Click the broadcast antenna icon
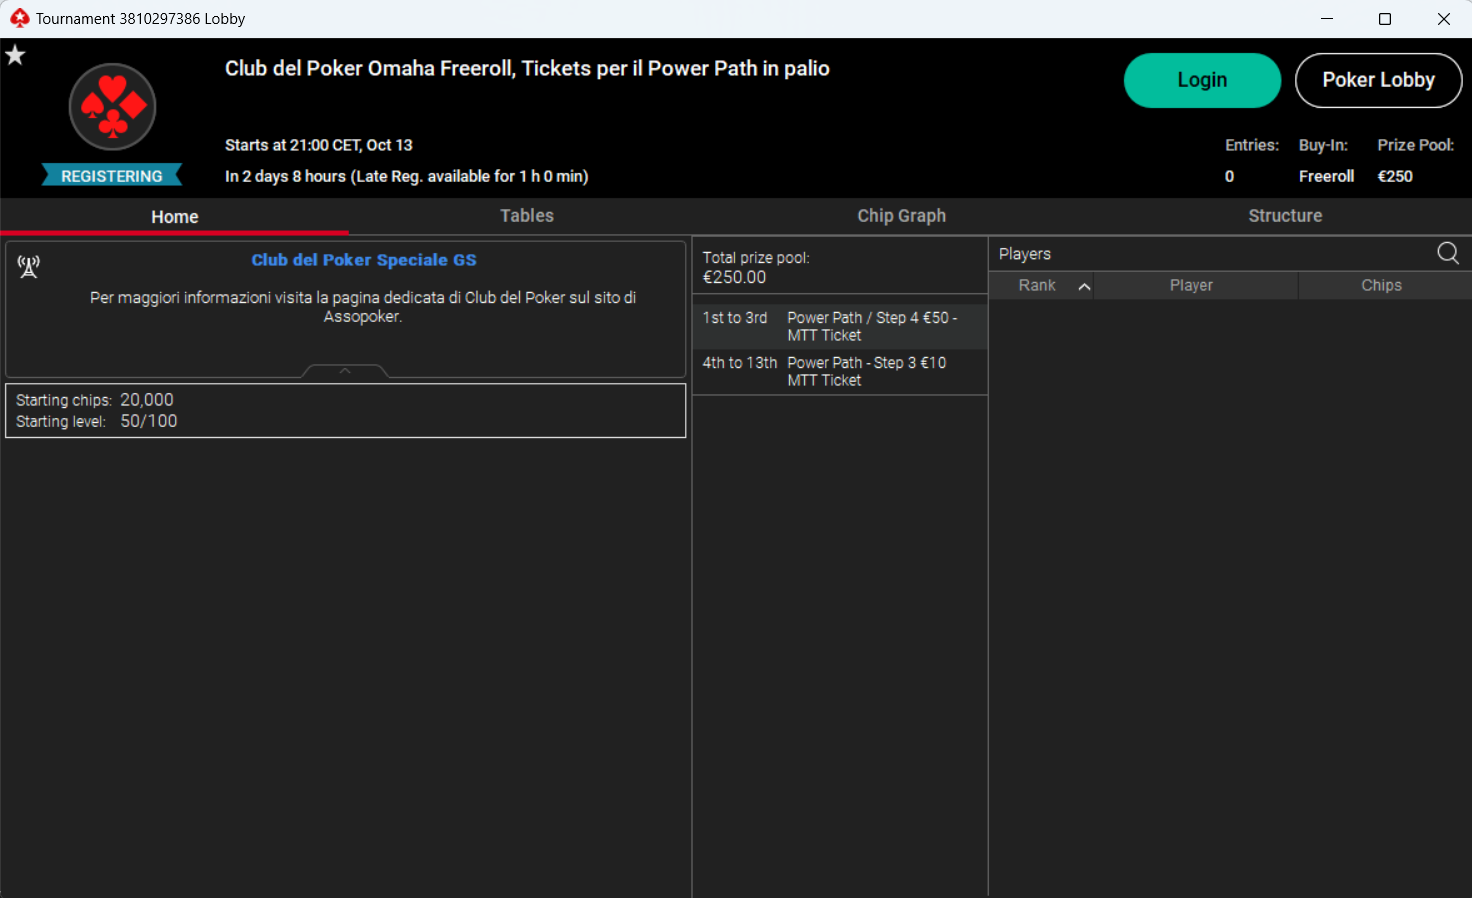Screen dimensions: 1472x898 [29, 266]
